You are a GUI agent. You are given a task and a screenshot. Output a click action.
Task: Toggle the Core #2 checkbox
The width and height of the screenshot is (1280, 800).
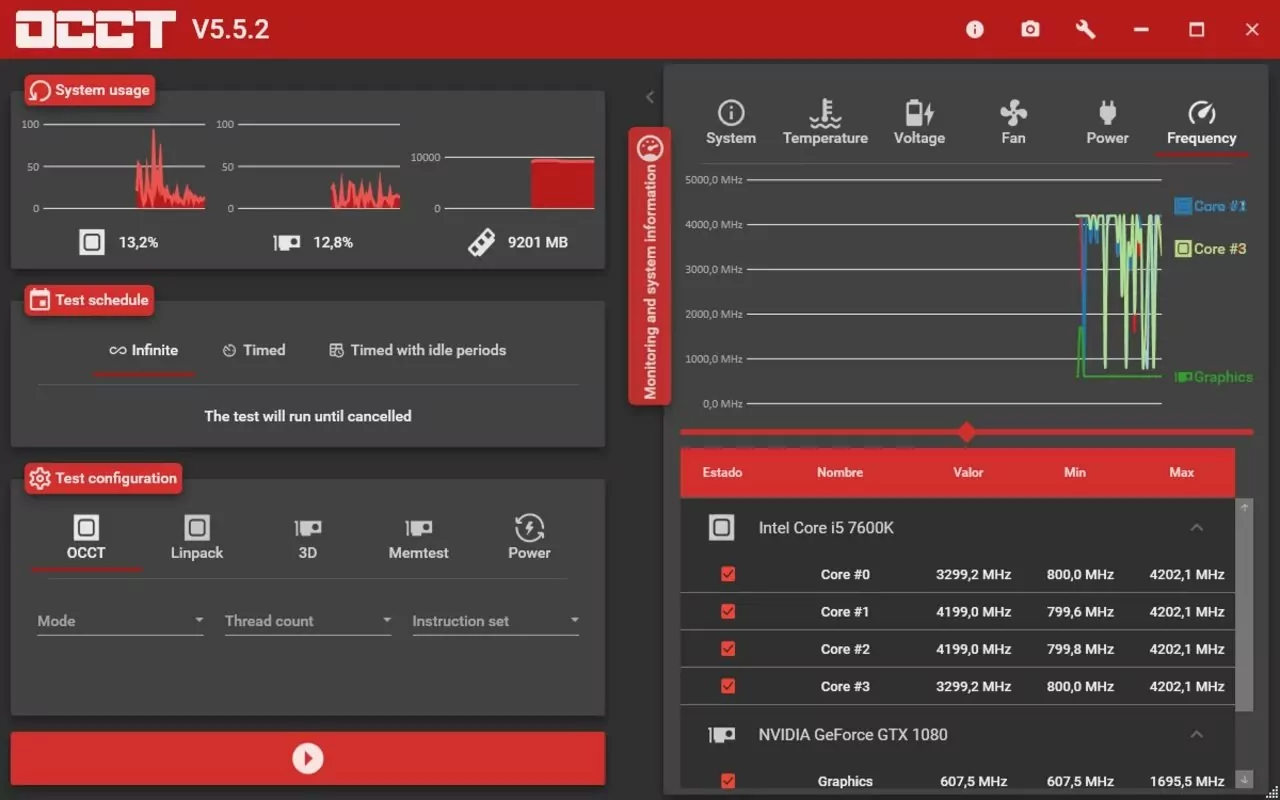click(x=728, y=649)
